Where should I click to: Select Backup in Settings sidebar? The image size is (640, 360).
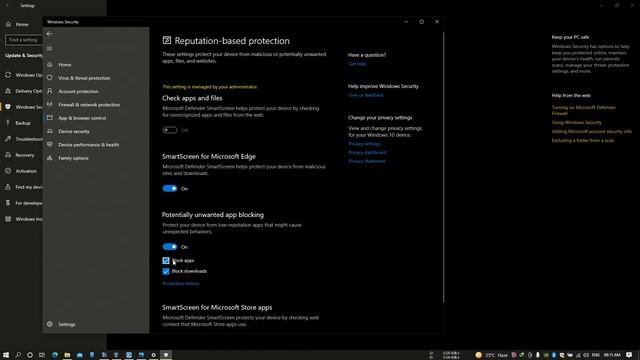point(23,123)
